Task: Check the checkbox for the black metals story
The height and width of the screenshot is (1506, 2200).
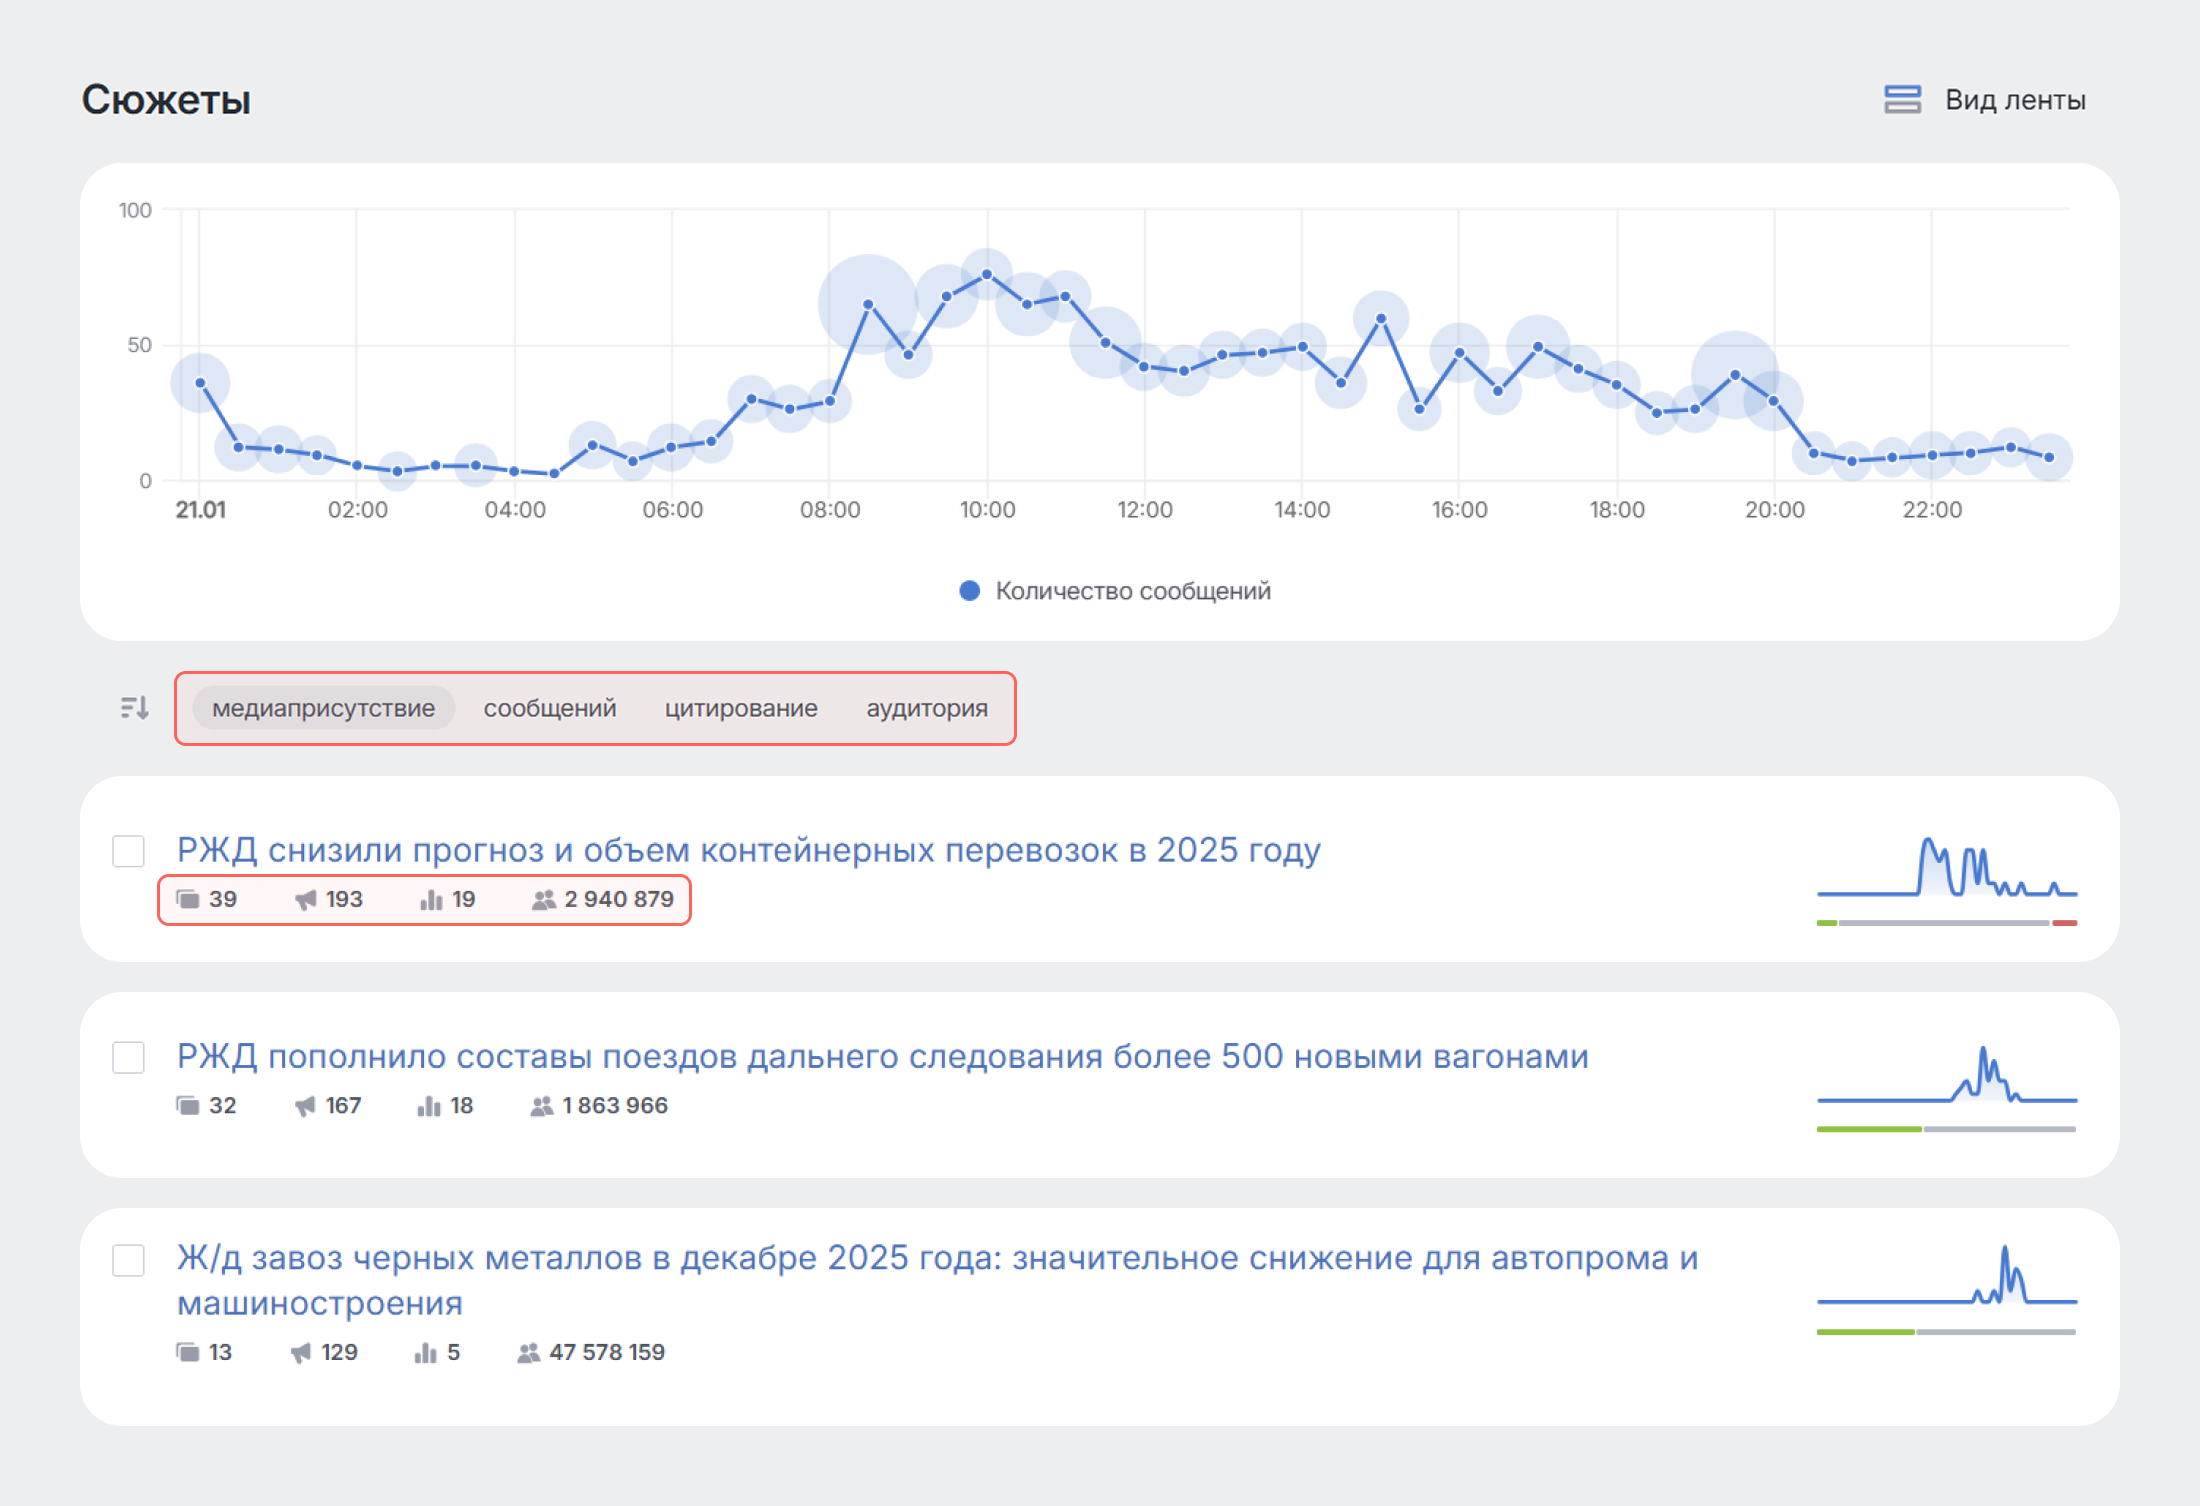Action: click(x=127, y=1260)
